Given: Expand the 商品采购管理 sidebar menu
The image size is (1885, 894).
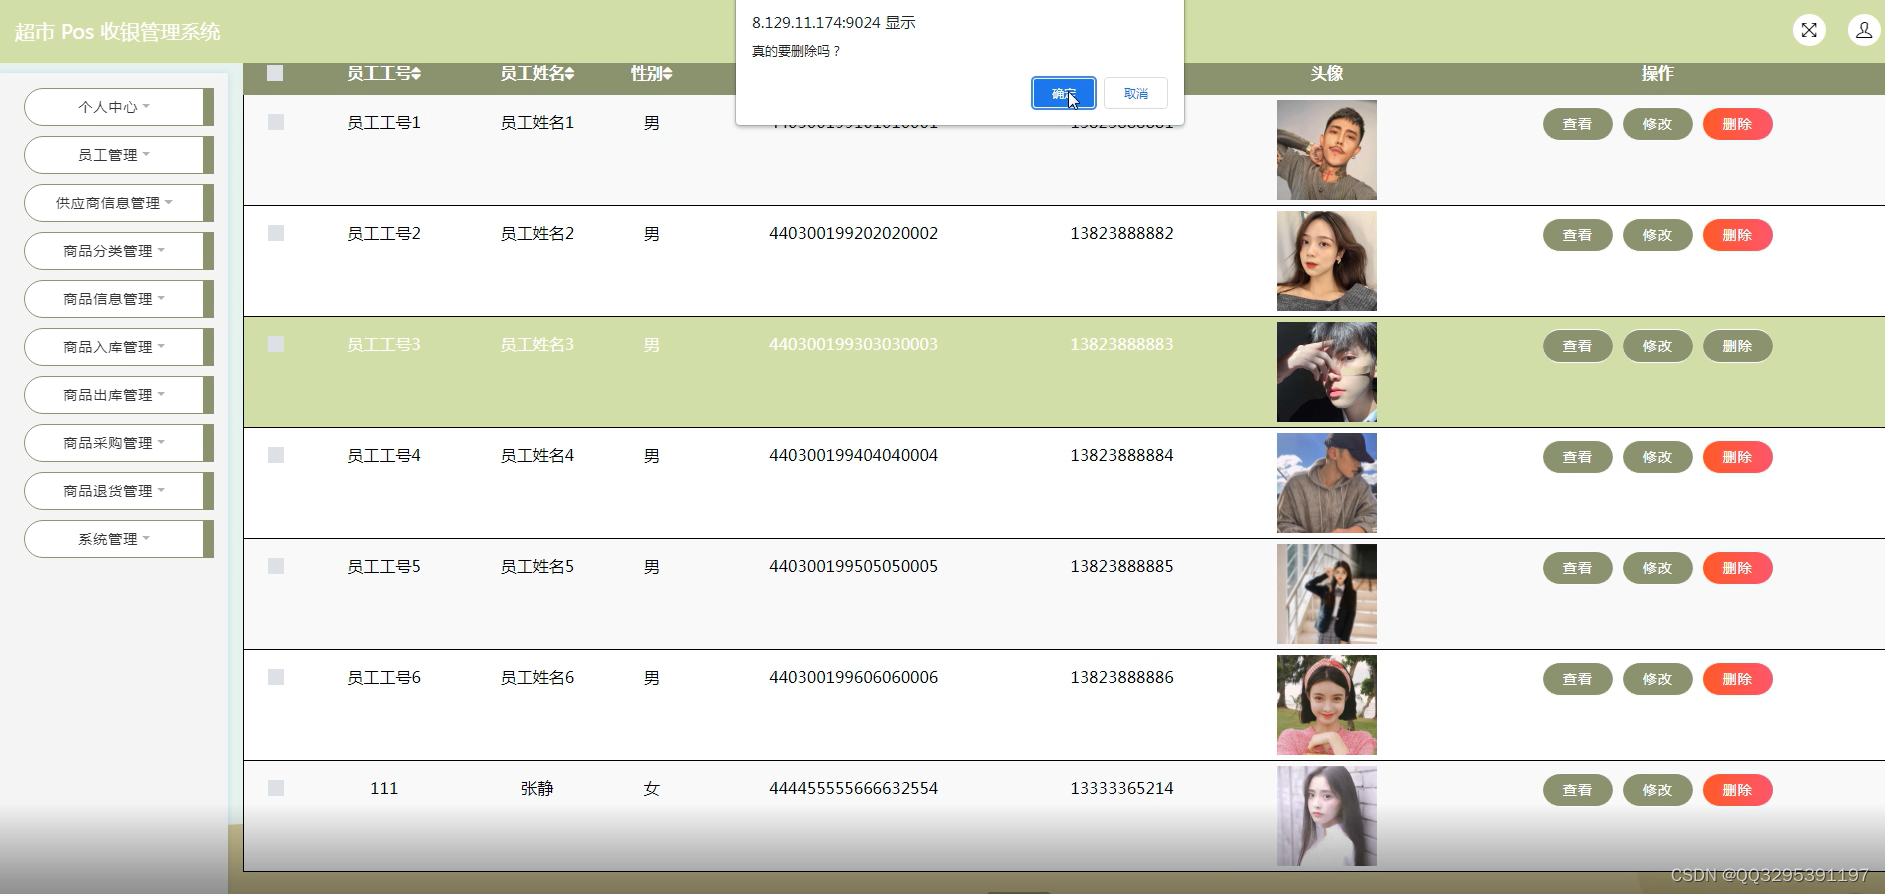Looking at the screenshot, I should click(118, 443).
